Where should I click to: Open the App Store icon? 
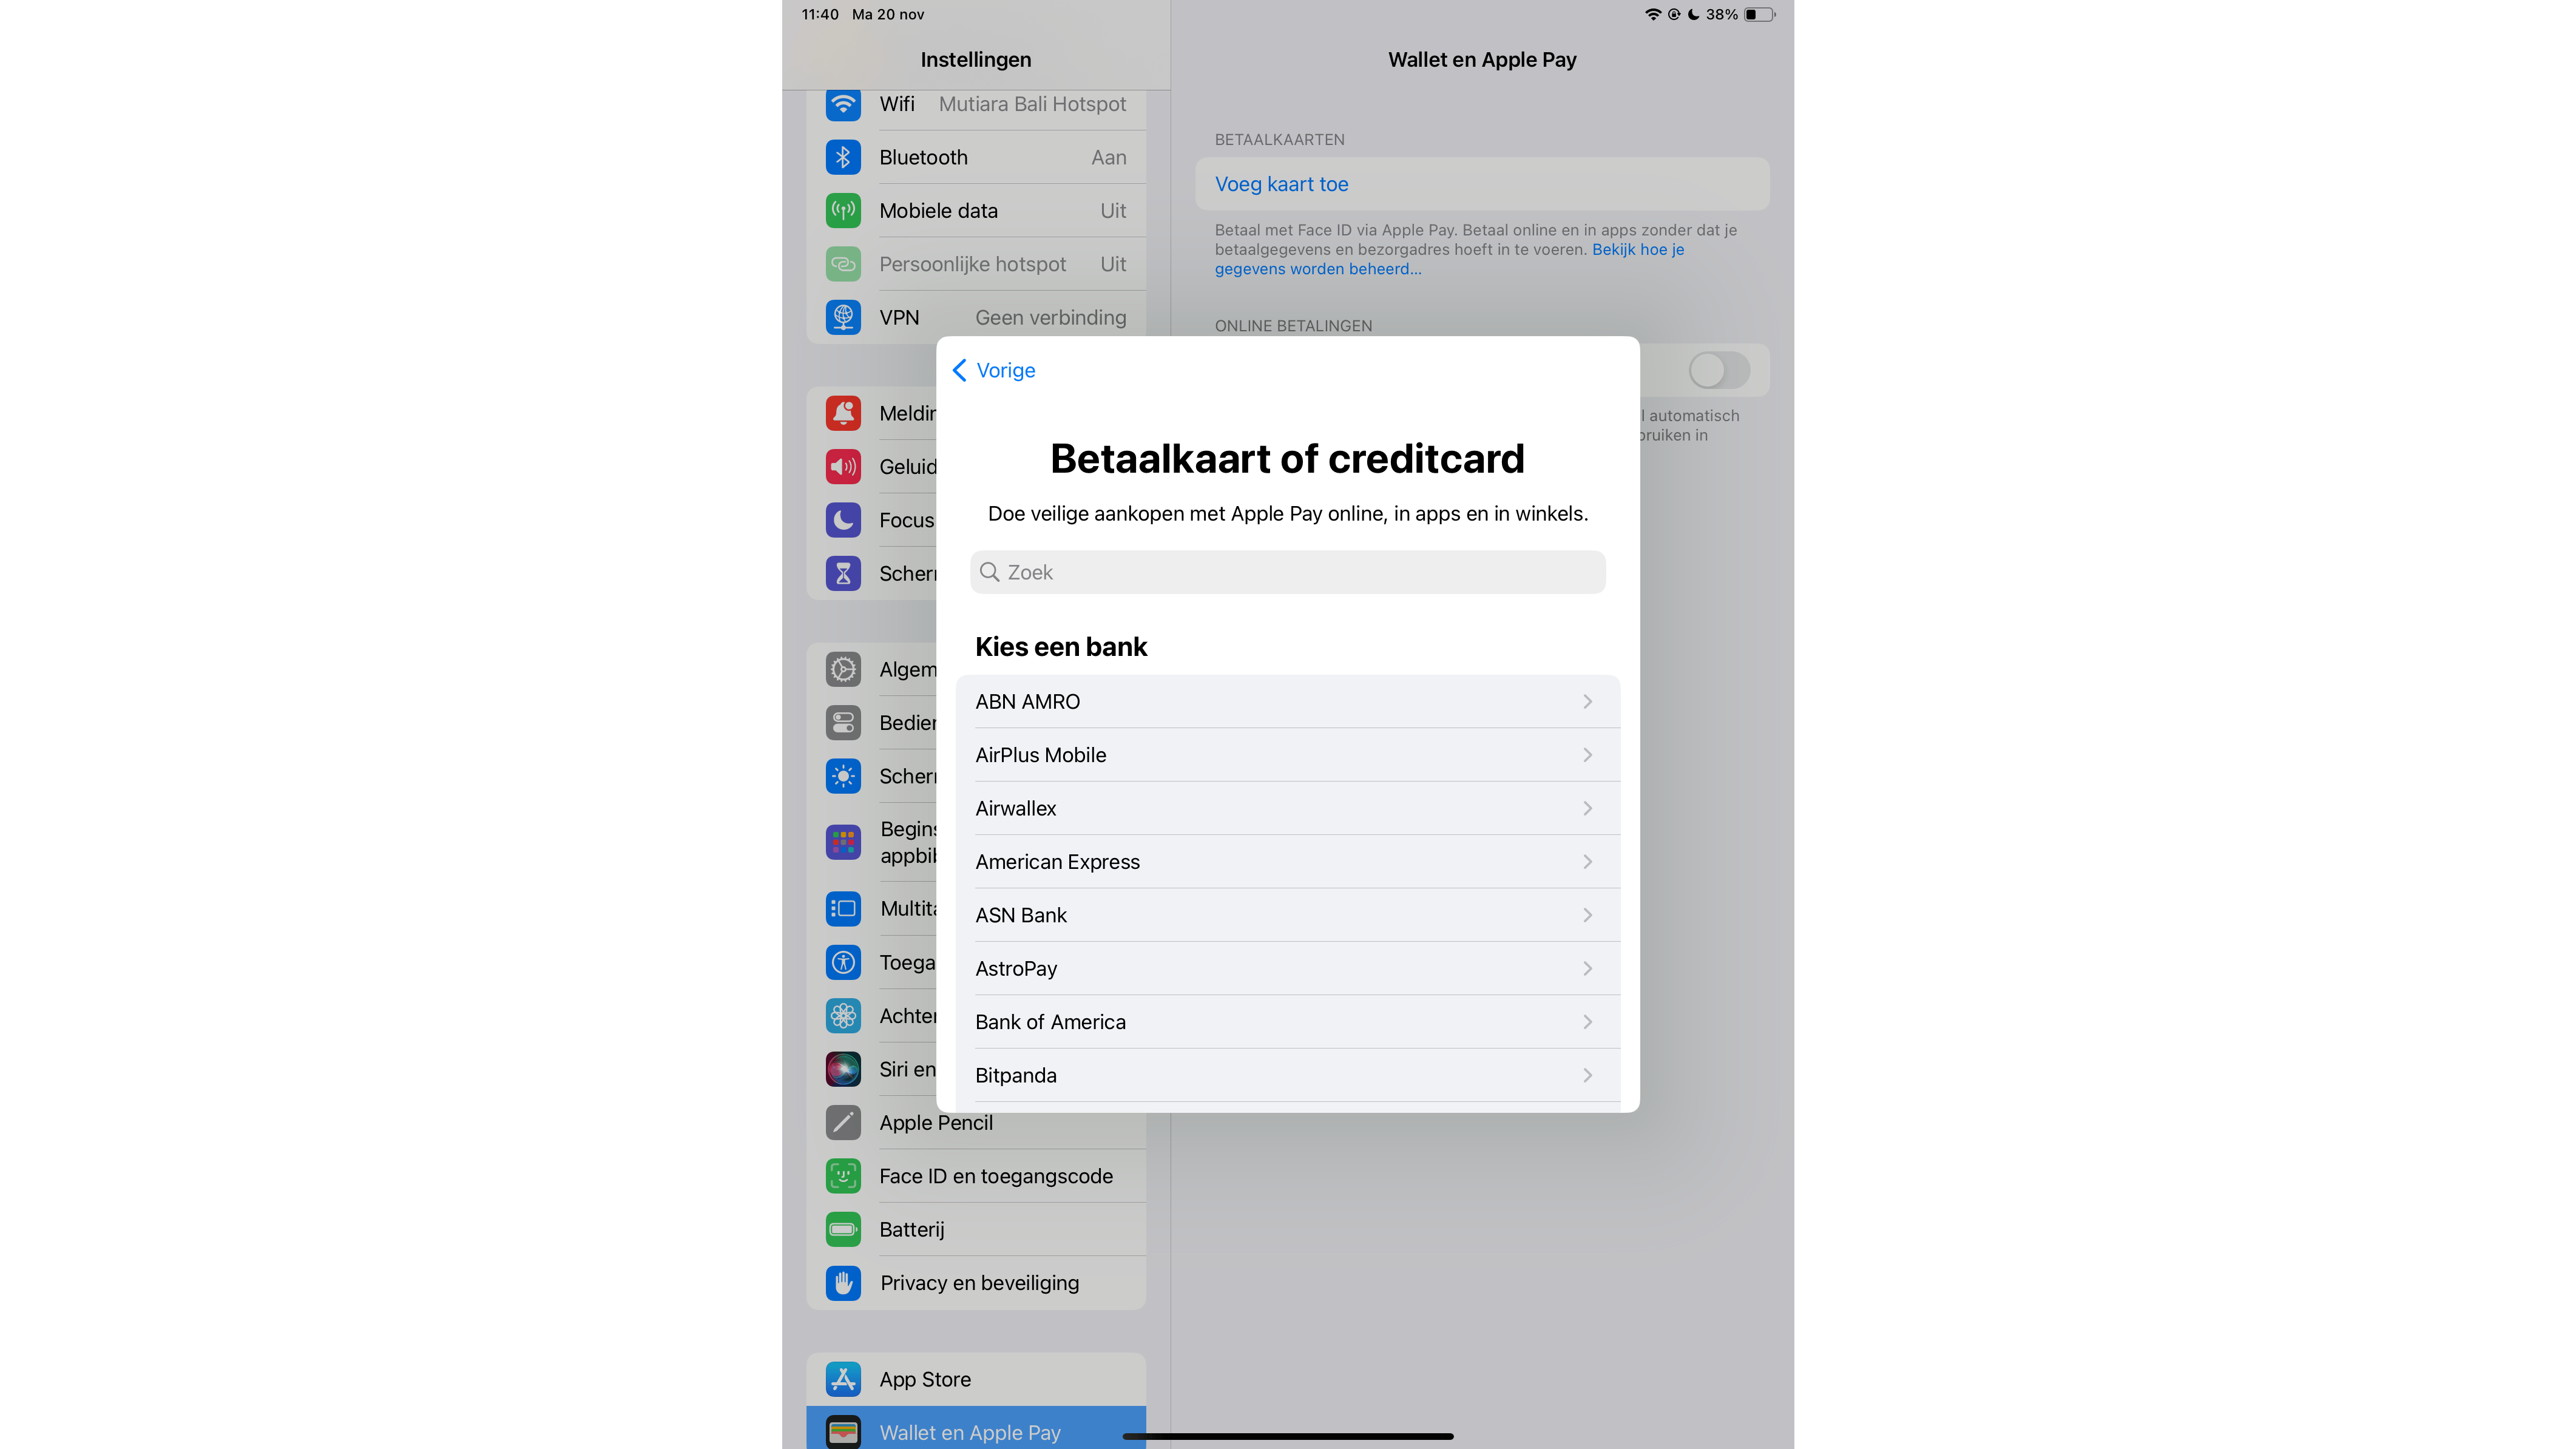pos(843,1379)
